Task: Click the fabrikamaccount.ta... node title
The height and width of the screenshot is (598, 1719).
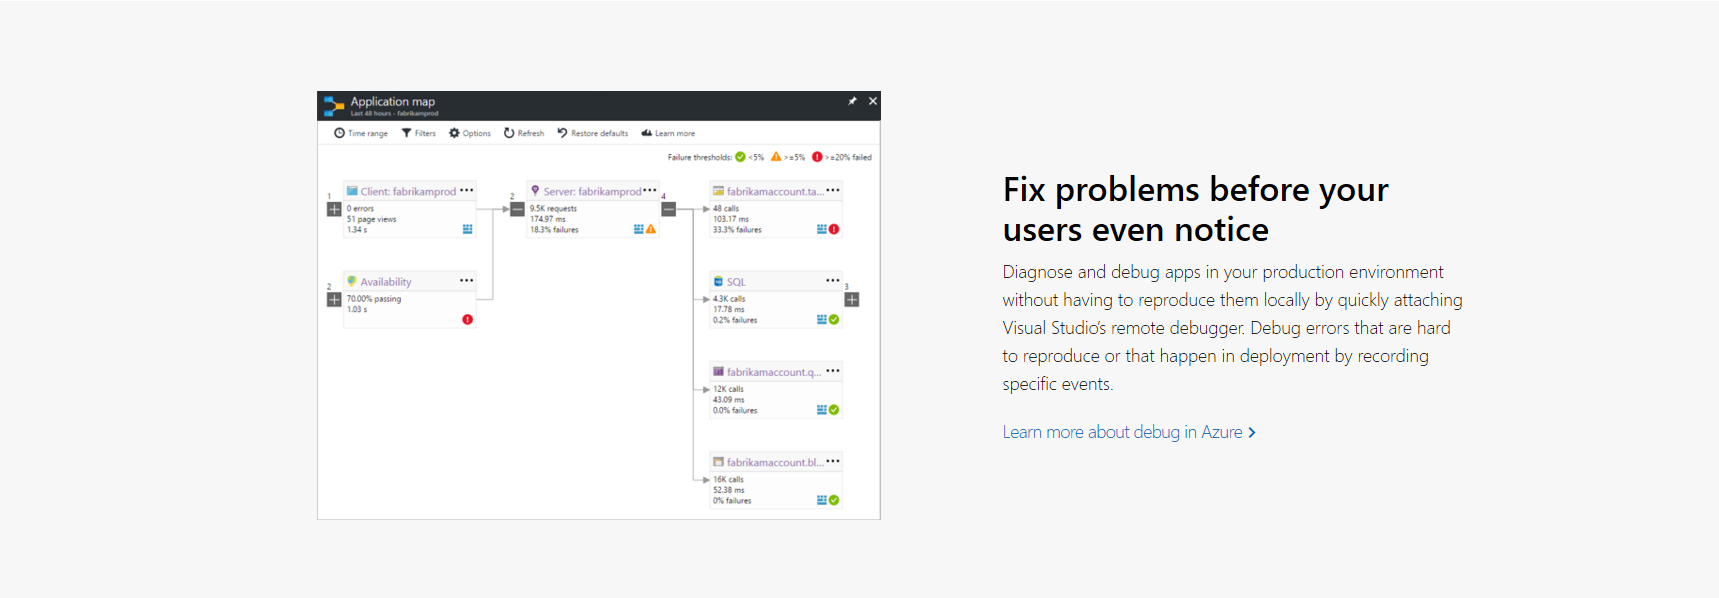Action: tap(775, 191)
